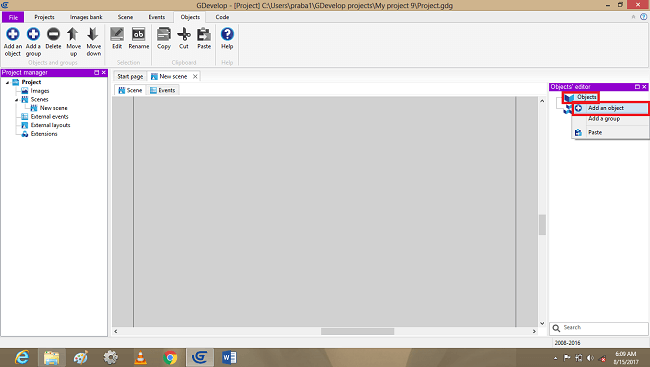Click the horizontal scrollbar thumb of scene
Viewport: 650px width, 367px height.
(357, 331)
